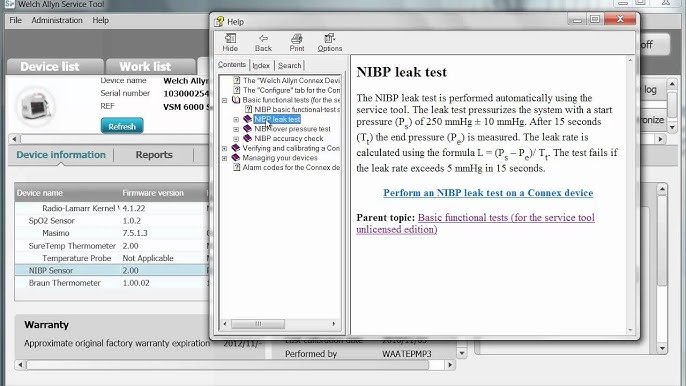Switch to the Work list tab
The image size is (686, 386).
[150, 67]
